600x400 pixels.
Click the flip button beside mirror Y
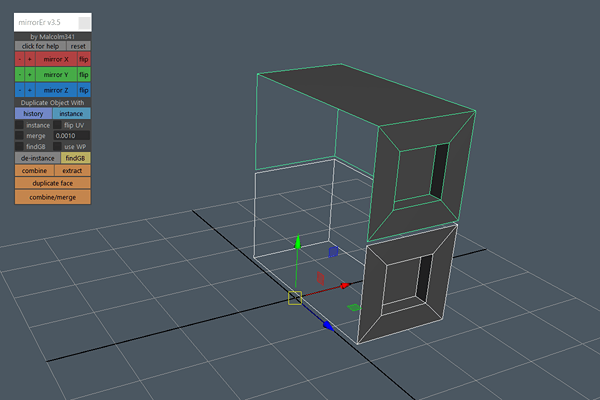coord(84,75)
